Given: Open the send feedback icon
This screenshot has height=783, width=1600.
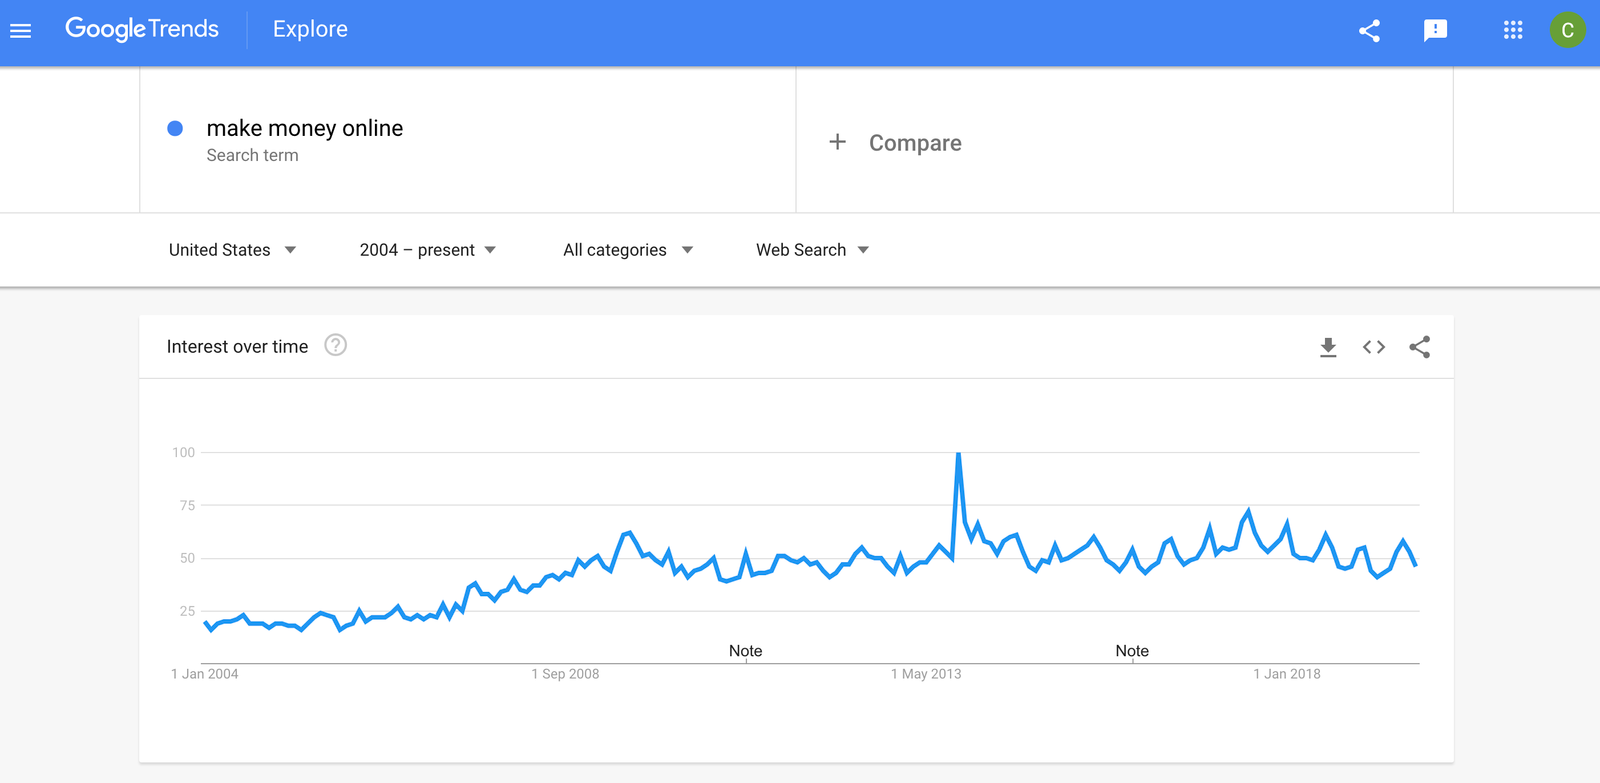Looking at the screenshot, I should 1435,31.
